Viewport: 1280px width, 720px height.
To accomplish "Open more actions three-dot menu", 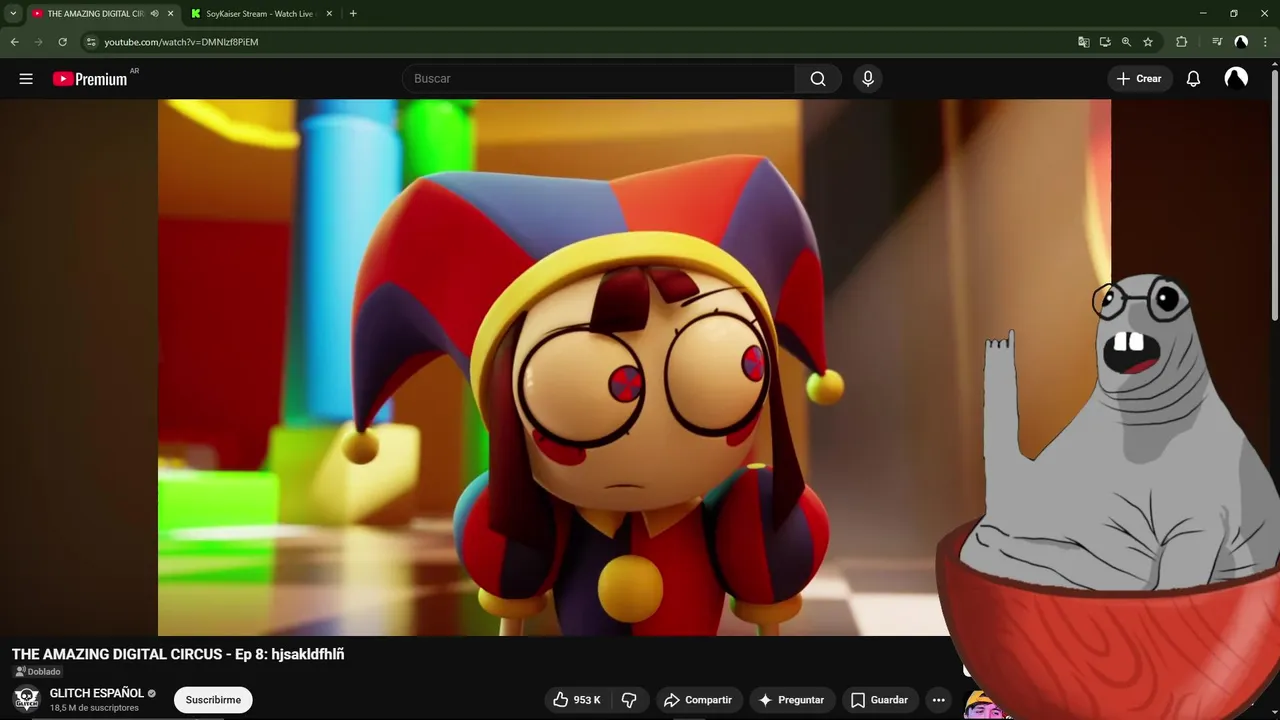I will 938,700.
